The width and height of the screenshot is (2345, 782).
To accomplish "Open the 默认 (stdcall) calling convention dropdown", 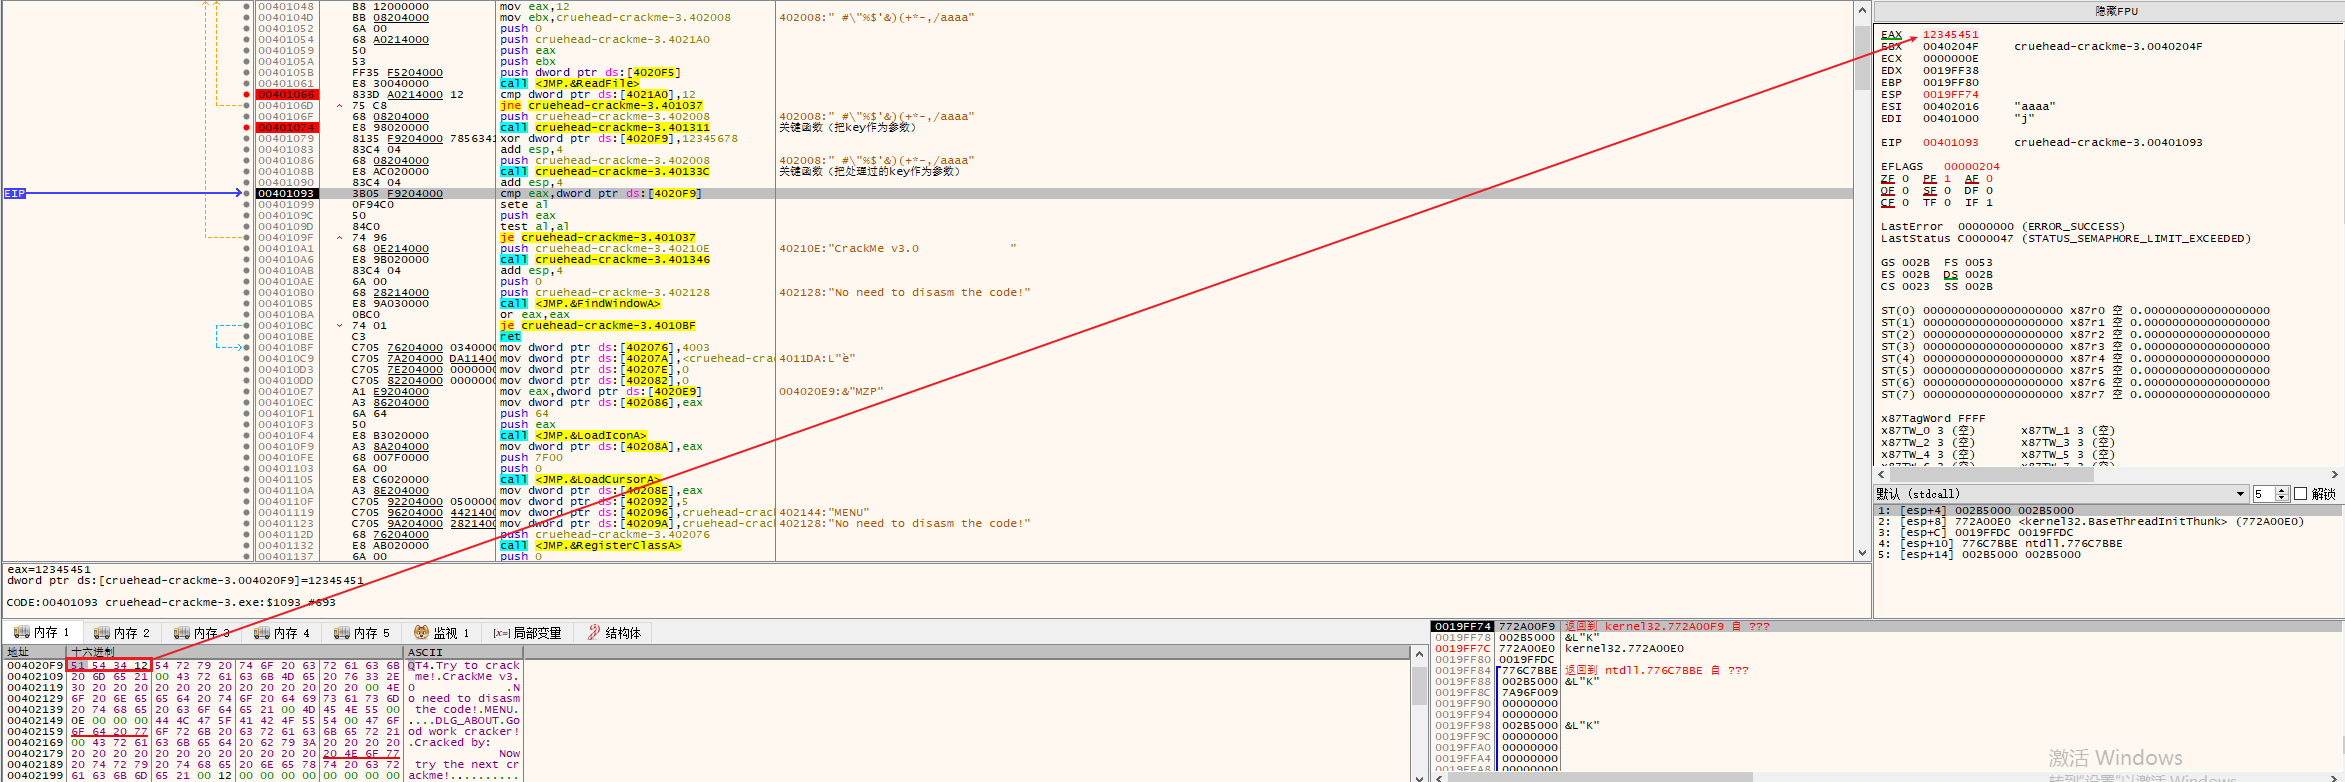I will pos(2061,494).
